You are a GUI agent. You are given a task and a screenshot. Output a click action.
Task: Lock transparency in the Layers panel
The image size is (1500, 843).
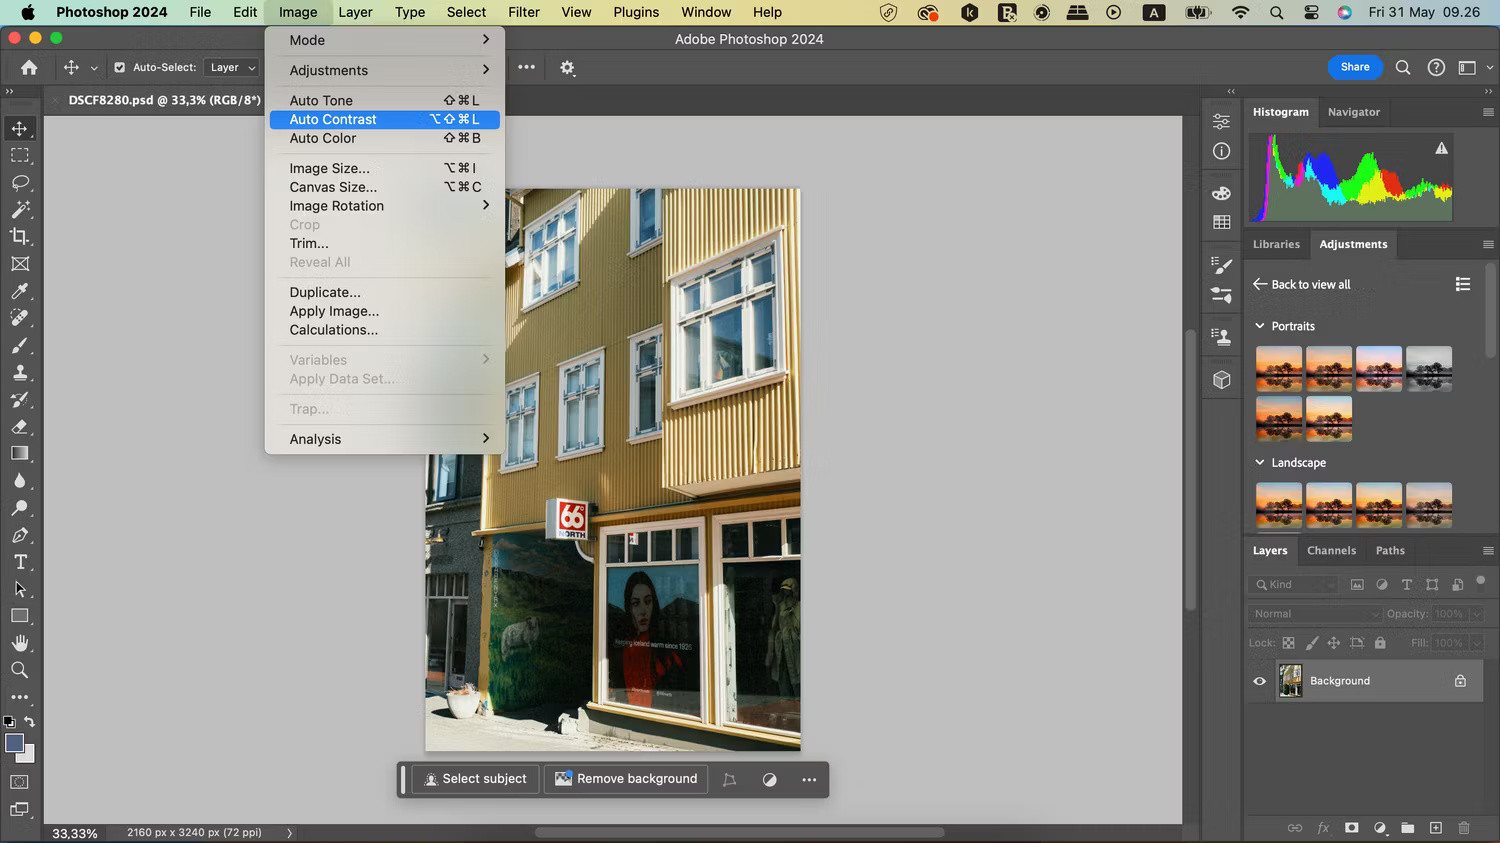tap(1287, 643)
